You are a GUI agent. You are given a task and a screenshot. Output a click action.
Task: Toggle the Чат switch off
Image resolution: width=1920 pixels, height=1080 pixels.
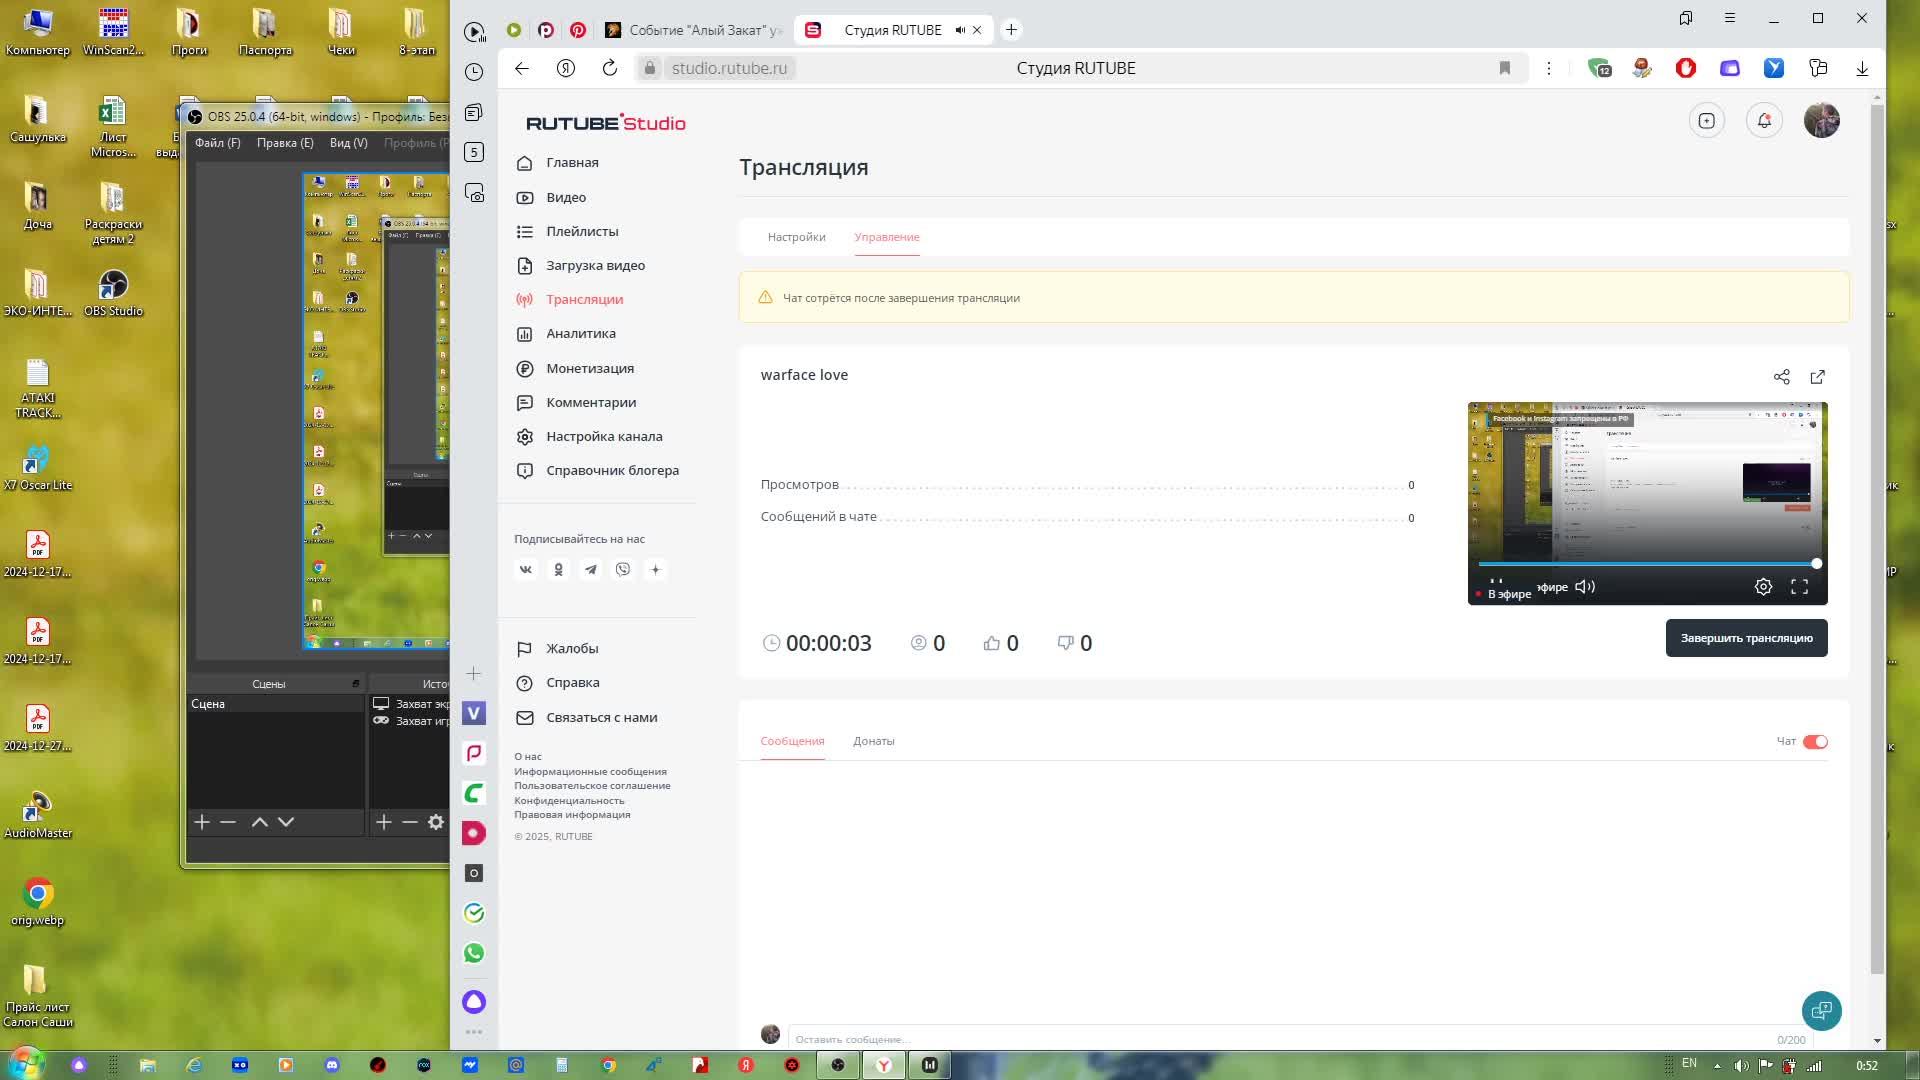pyautogui.click(x=1815, y=742)
